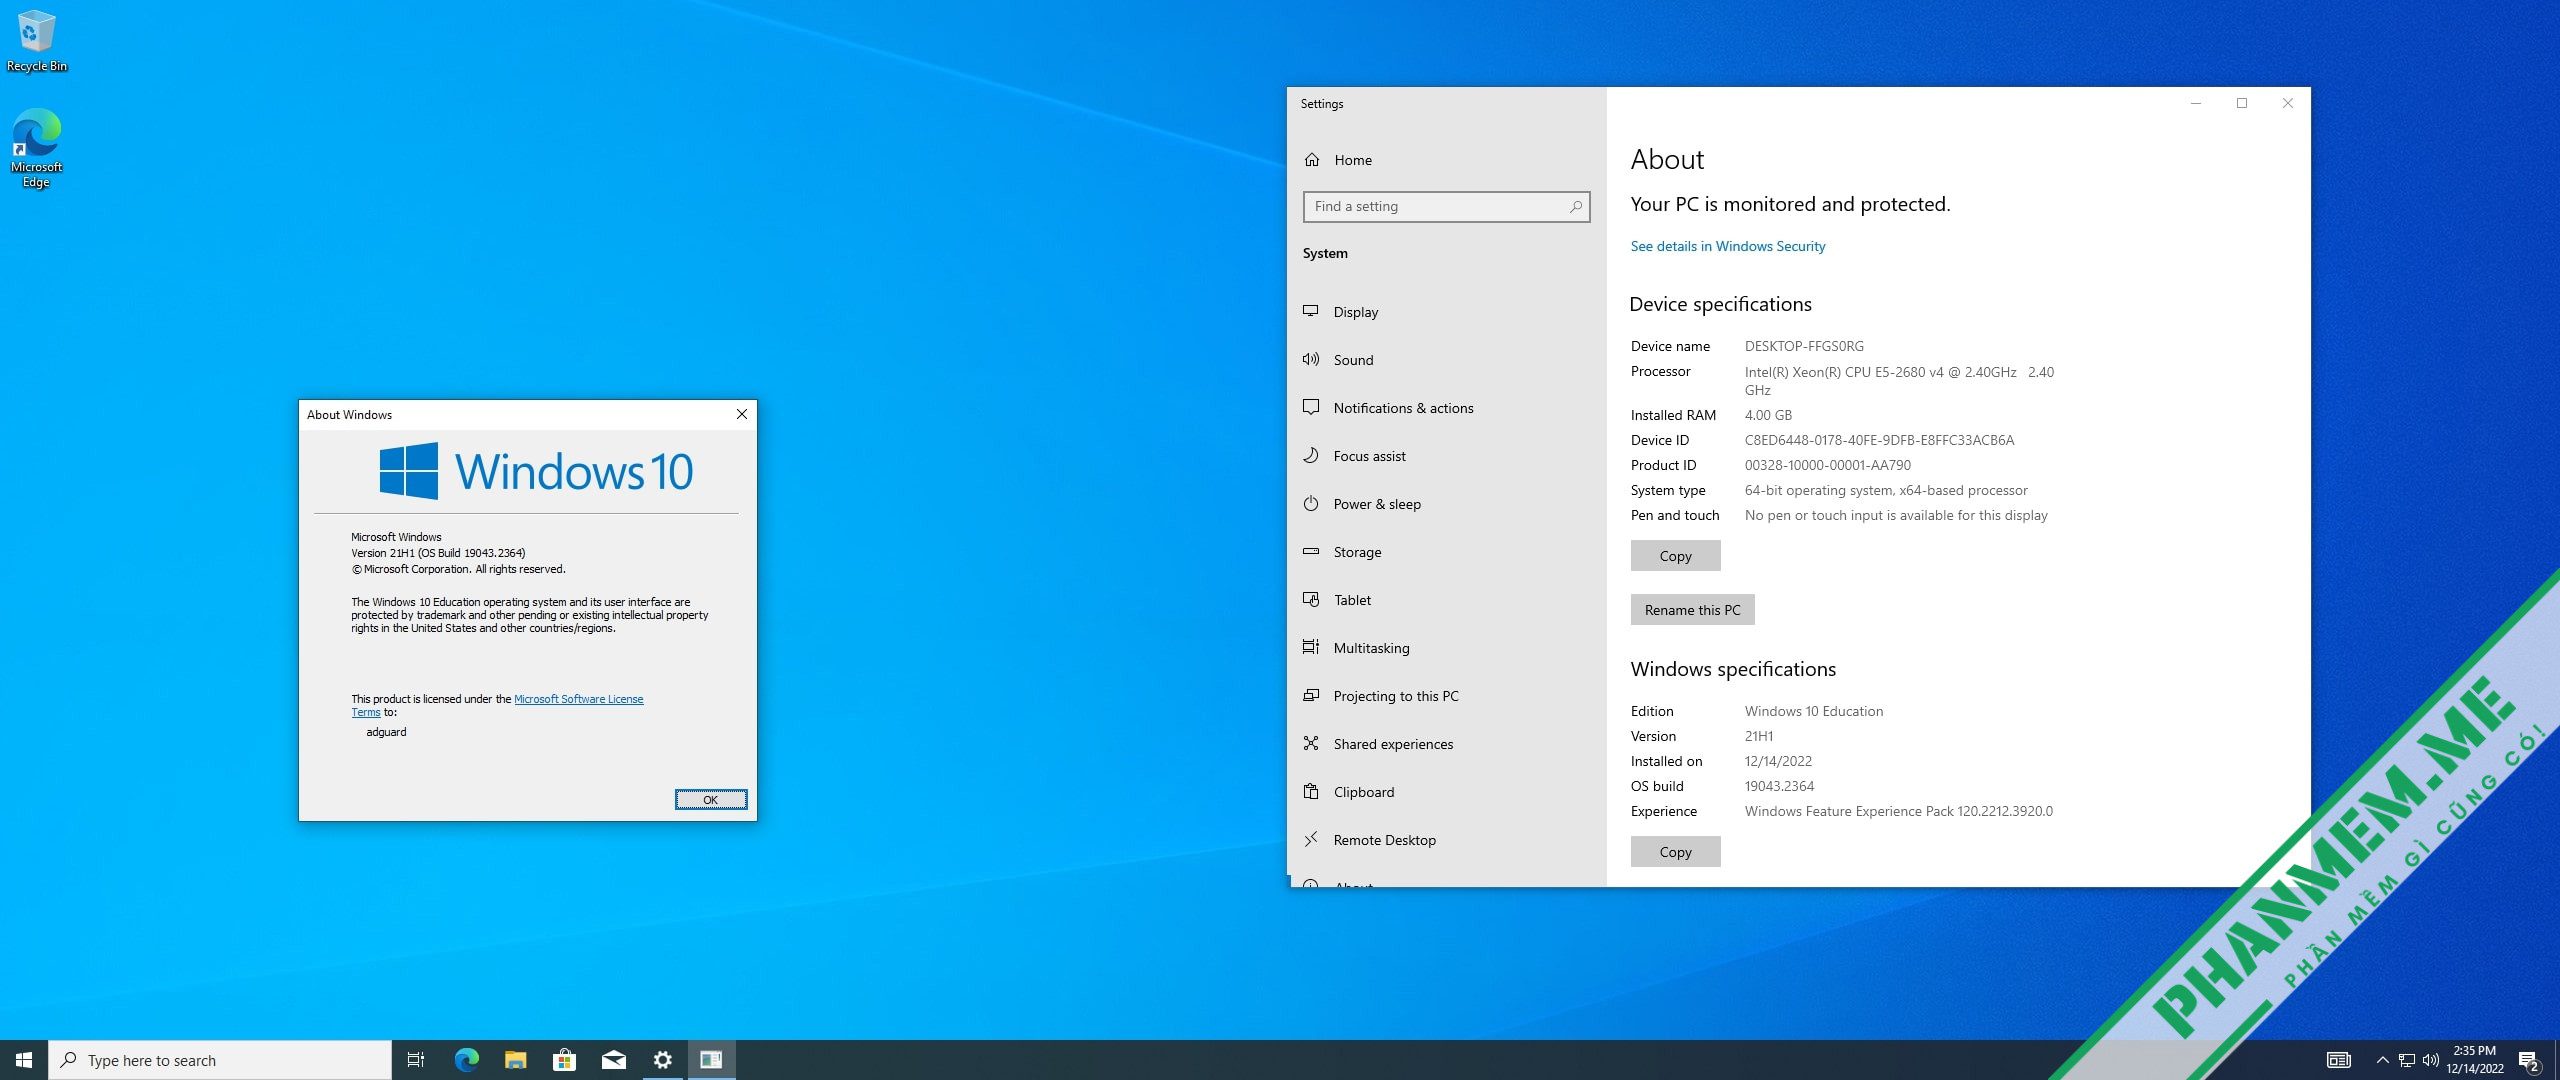The width and height of the screenshot is (2560, 1080).
Task: Show hidden tray icons chevron
Action: (x=2382, y=1060)
